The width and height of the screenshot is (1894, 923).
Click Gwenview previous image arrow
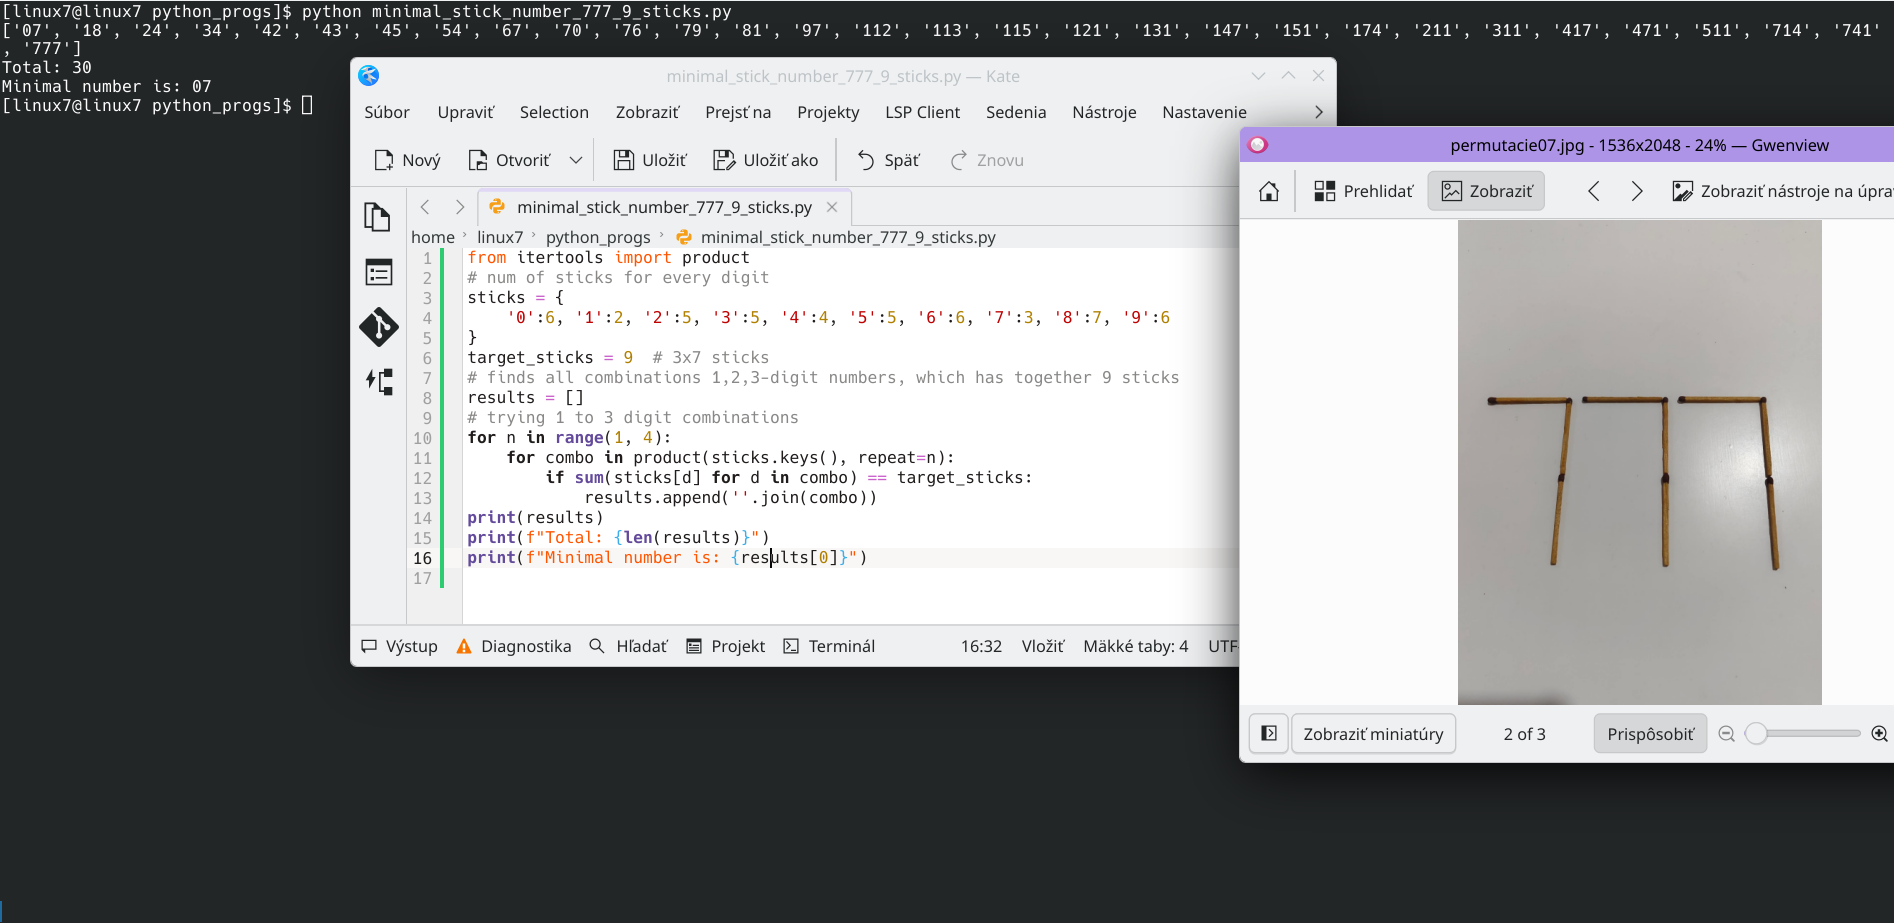(x=1594, y=191)
